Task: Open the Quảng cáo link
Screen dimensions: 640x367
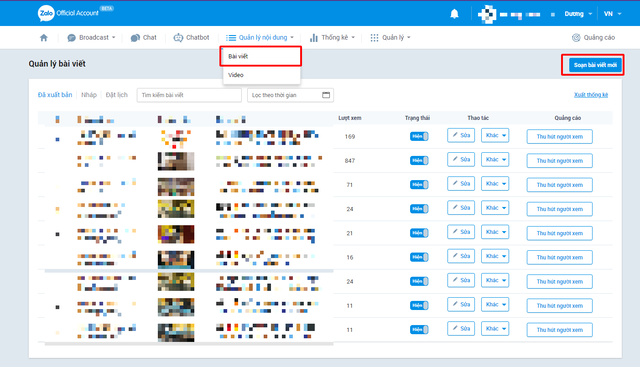Action: click(x=593, y=38)
